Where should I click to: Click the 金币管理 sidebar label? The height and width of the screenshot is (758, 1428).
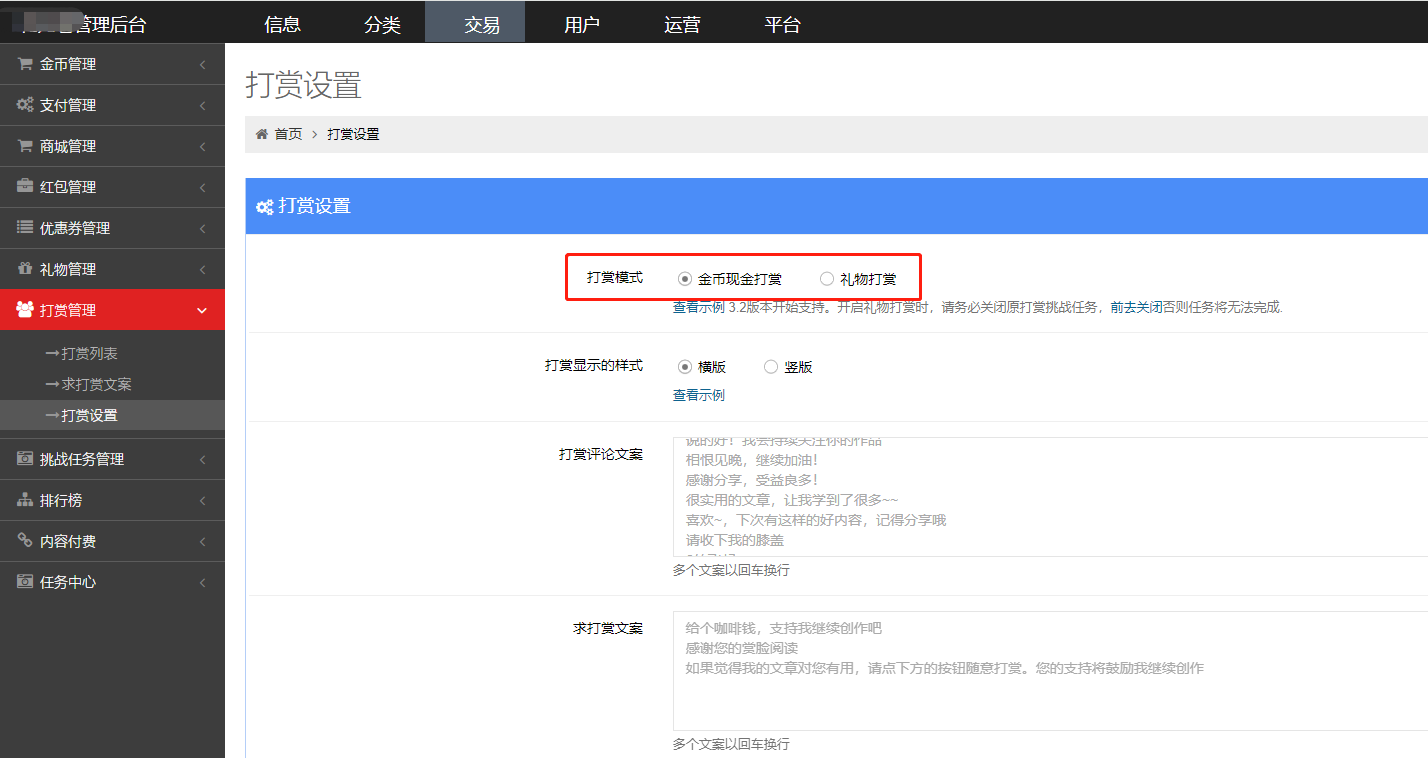(x=68, y=64)
